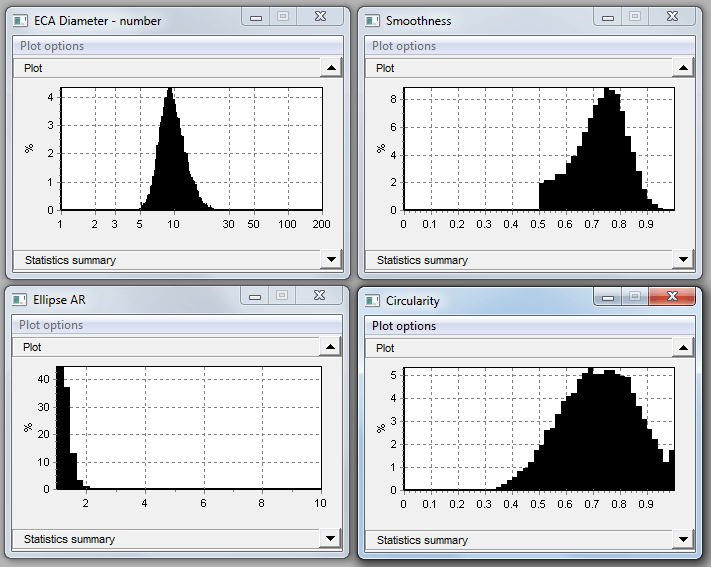This screenshot has width=711, height=567.
Task: Click the Ellipse AR window title icon
Action: point(20,299)
